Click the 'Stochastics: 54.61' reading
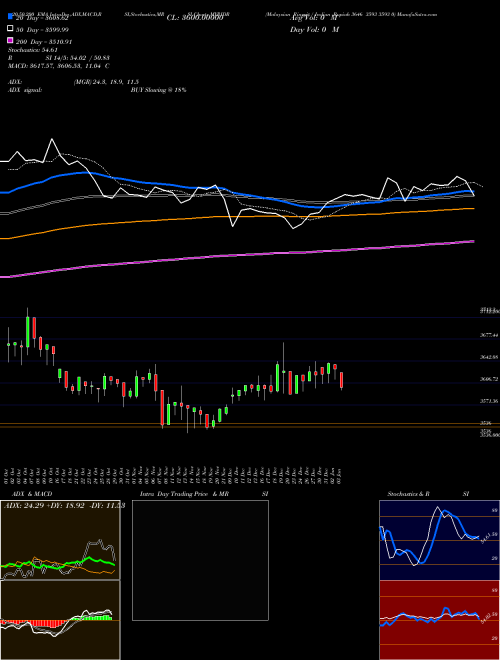This screenshot has height=660, width=500. coord(33,50)
